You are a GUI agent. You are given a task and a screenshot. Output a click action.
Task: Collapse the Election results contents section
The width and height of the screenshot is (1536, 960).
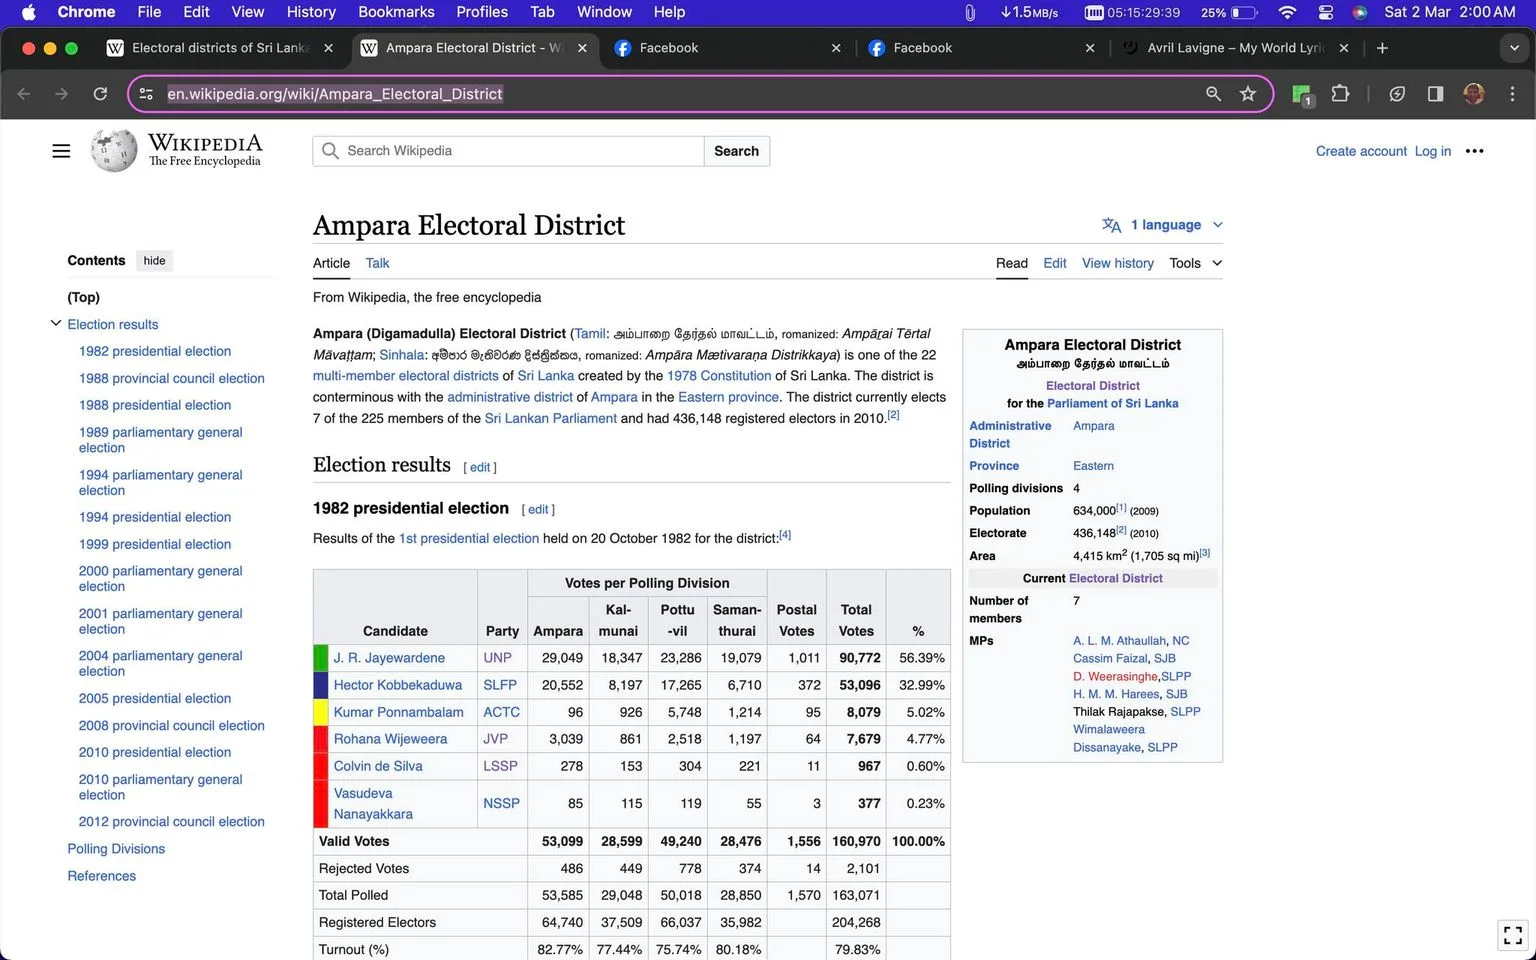pyautogui.click(x=56, y=323)
